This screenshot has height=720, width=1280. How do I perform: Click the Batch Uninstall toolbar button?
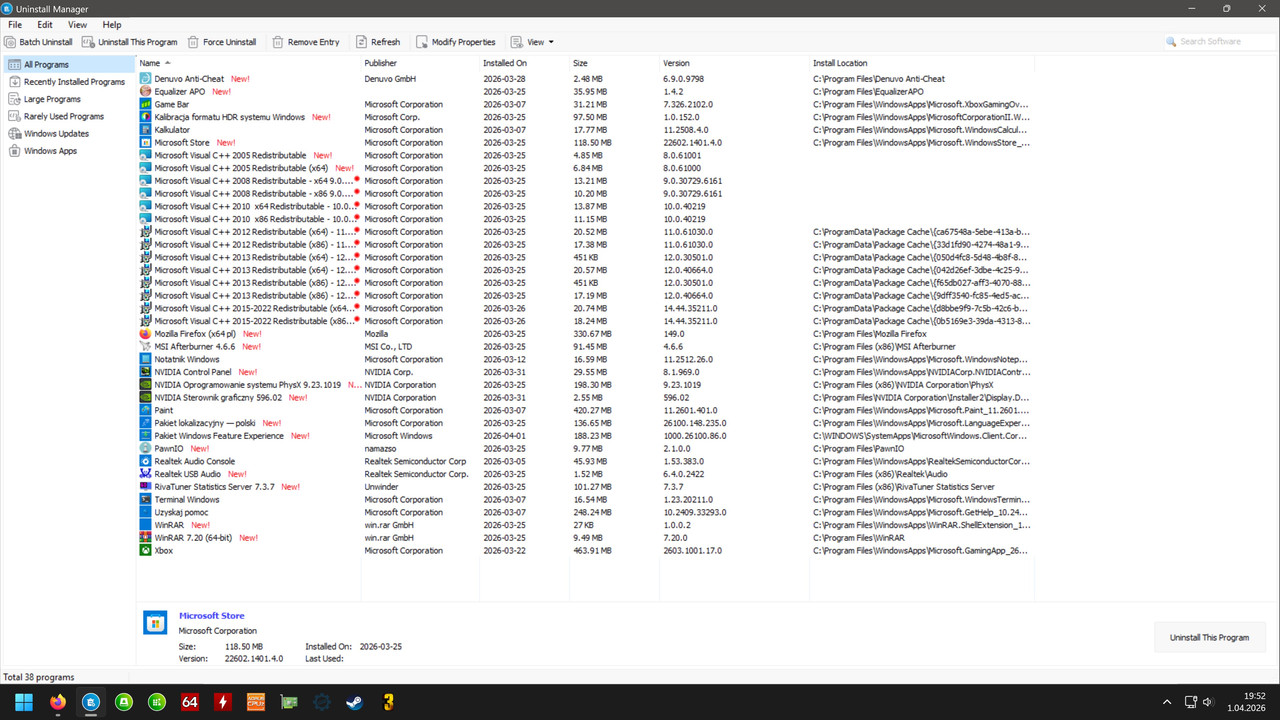pos(39,42)
